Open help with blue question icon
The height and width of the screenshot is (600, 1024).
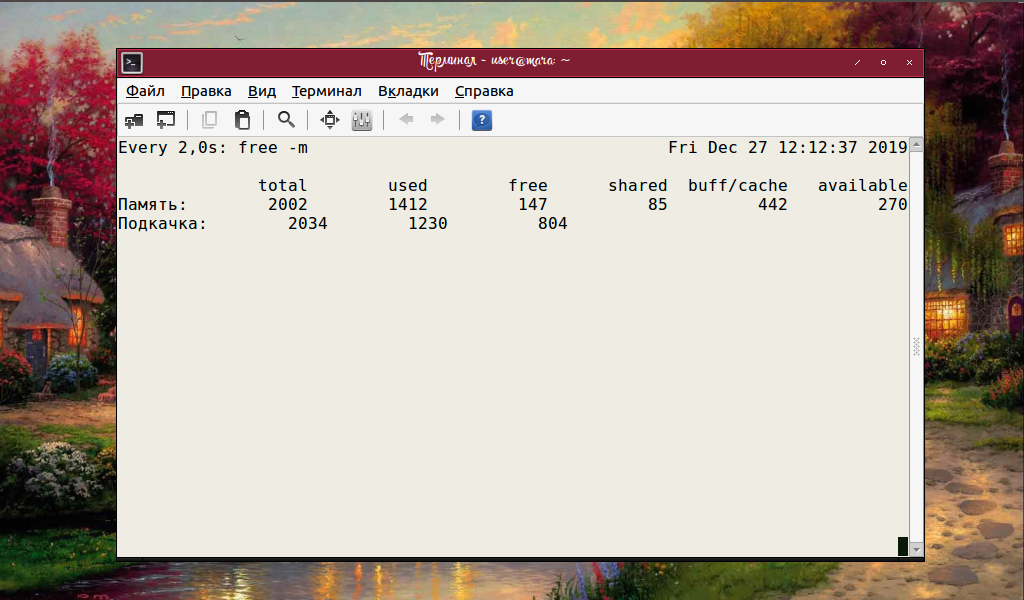tap(481, 120)
